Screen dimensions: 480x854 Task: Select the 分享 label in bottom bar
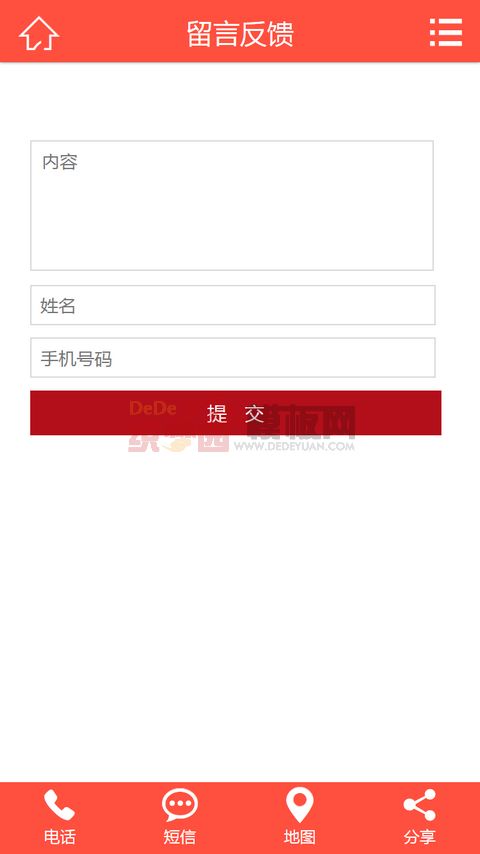pos(420,837)
